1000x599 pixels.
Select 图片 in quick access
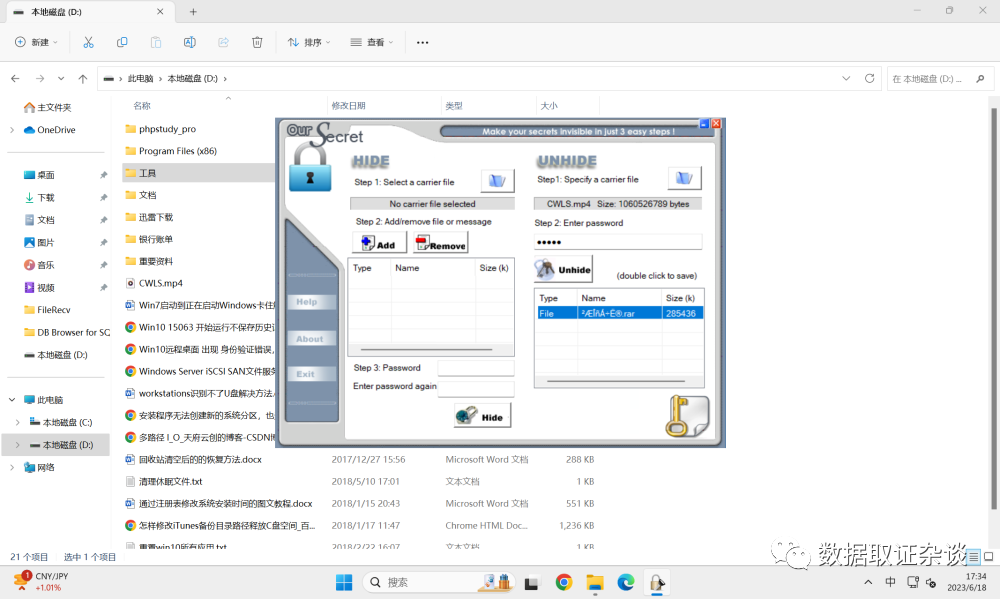point(39,242)
